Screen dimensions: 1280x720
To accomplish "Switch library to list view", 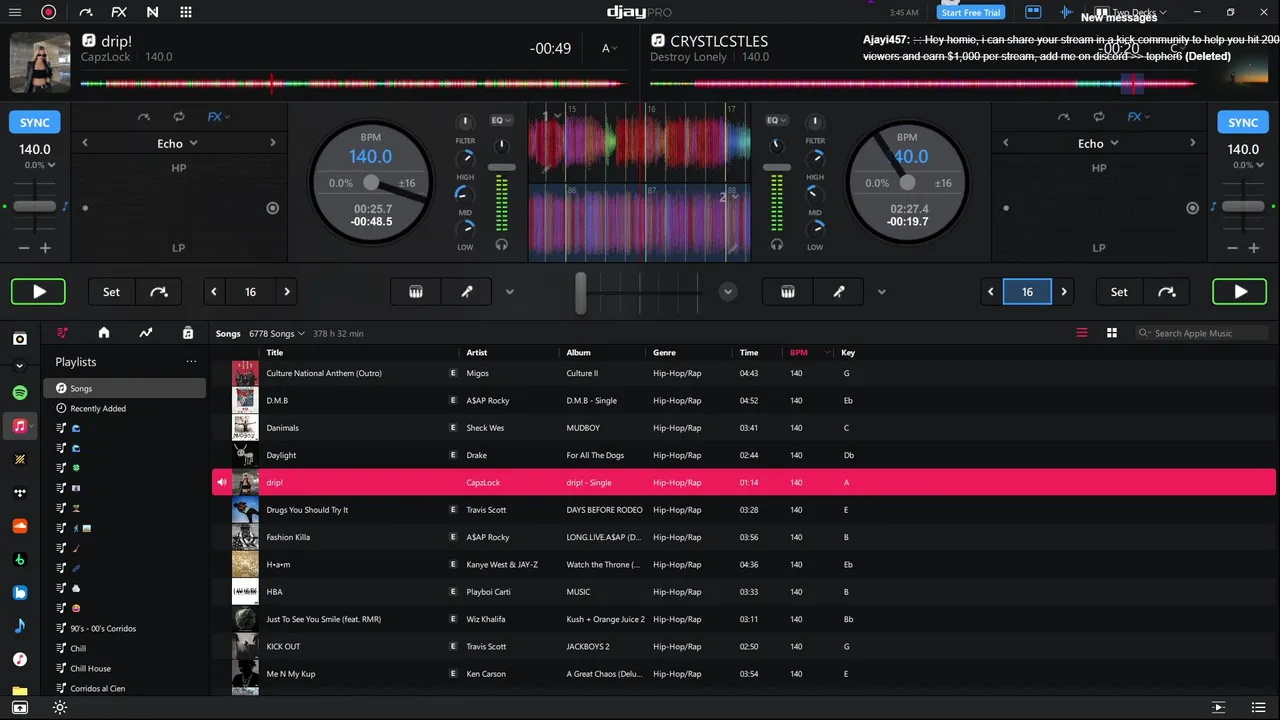I will pos(1082,333).
